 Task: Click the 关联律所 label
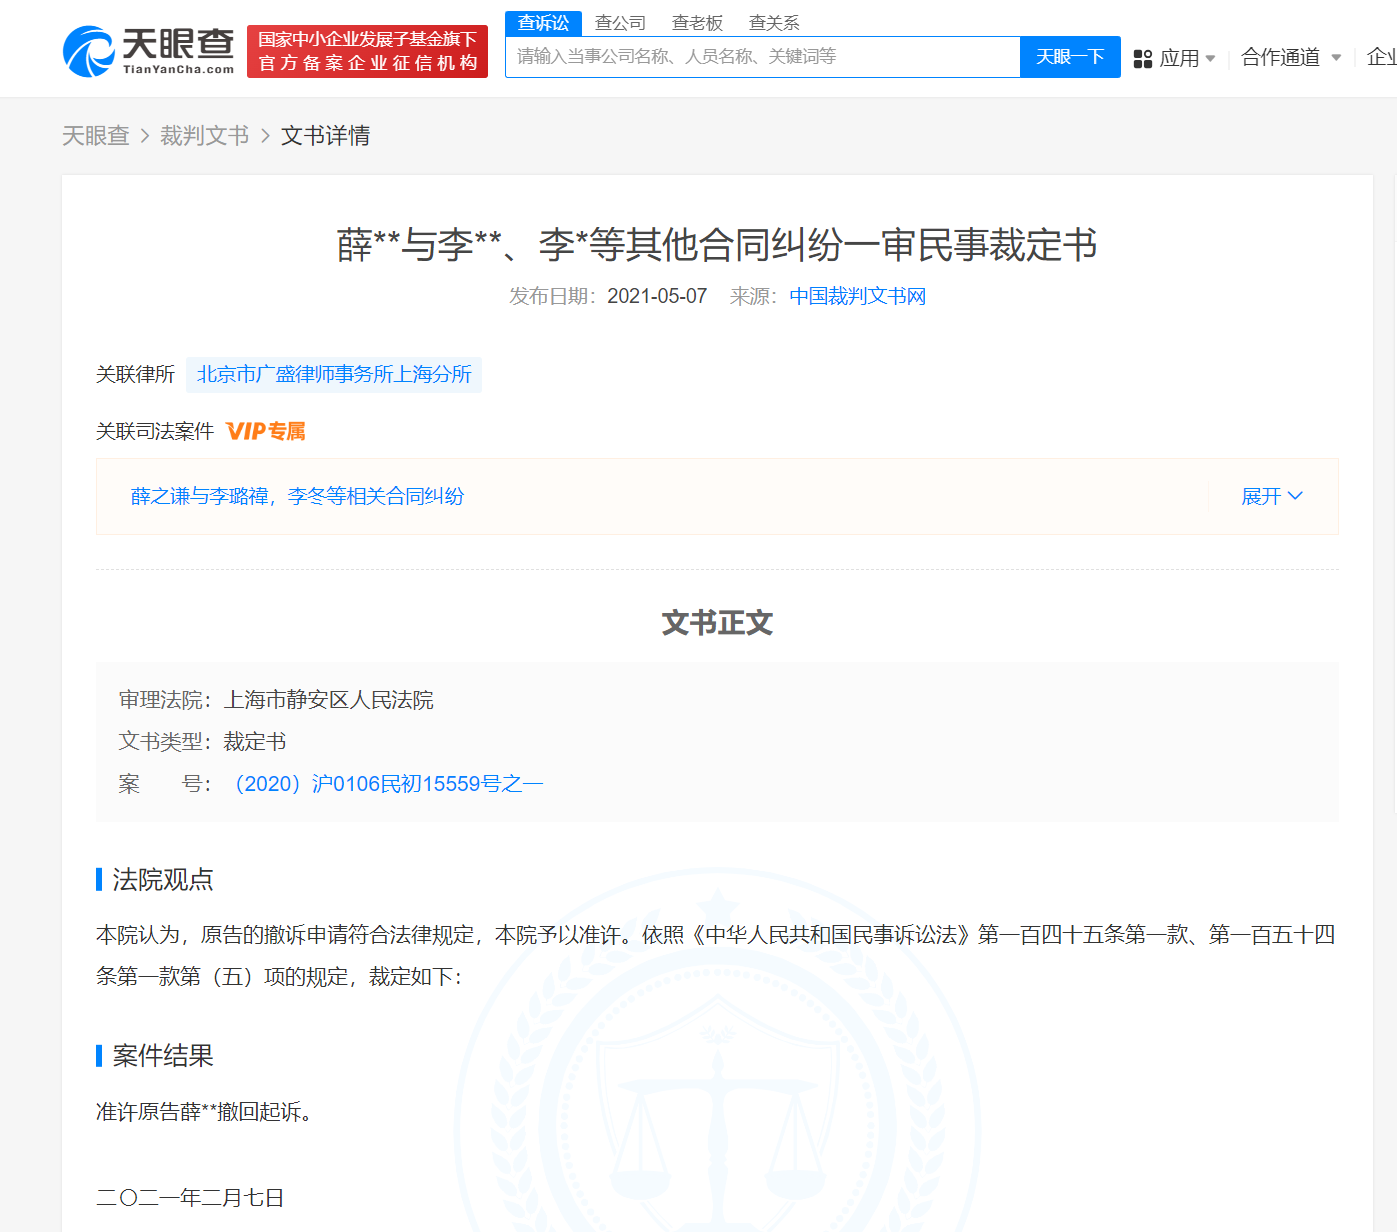(135, 374)
